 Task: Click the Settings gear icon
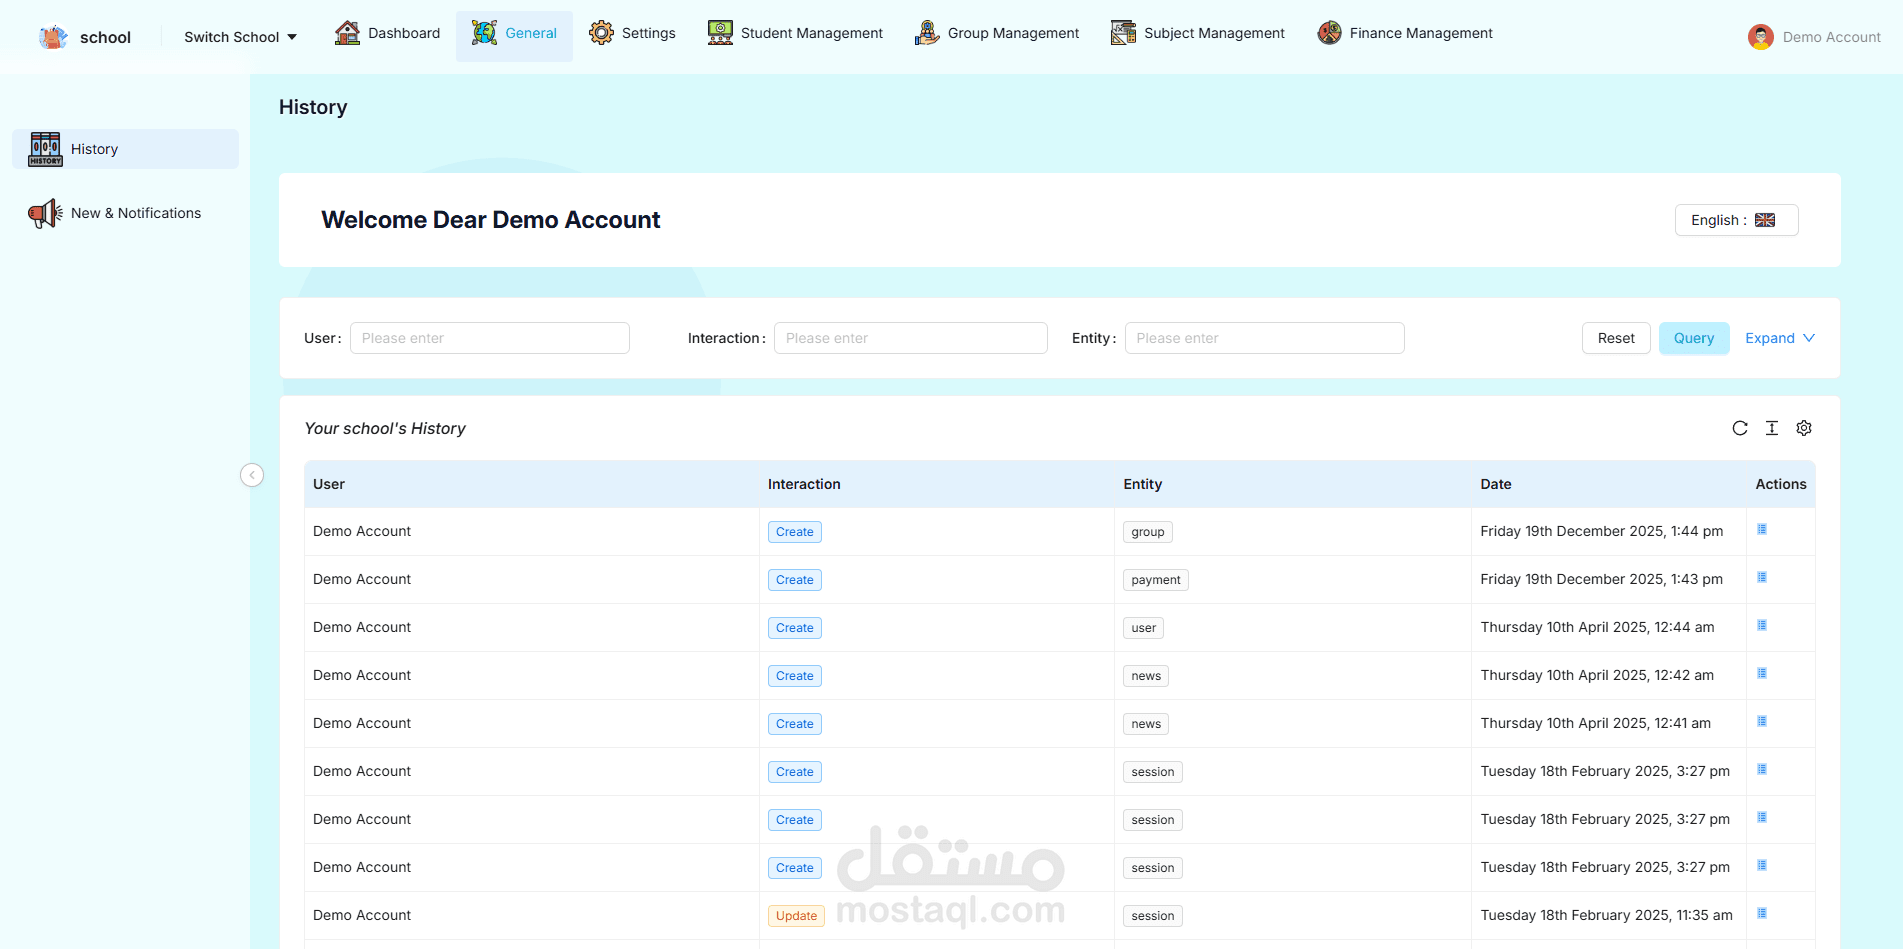[601, 33]
